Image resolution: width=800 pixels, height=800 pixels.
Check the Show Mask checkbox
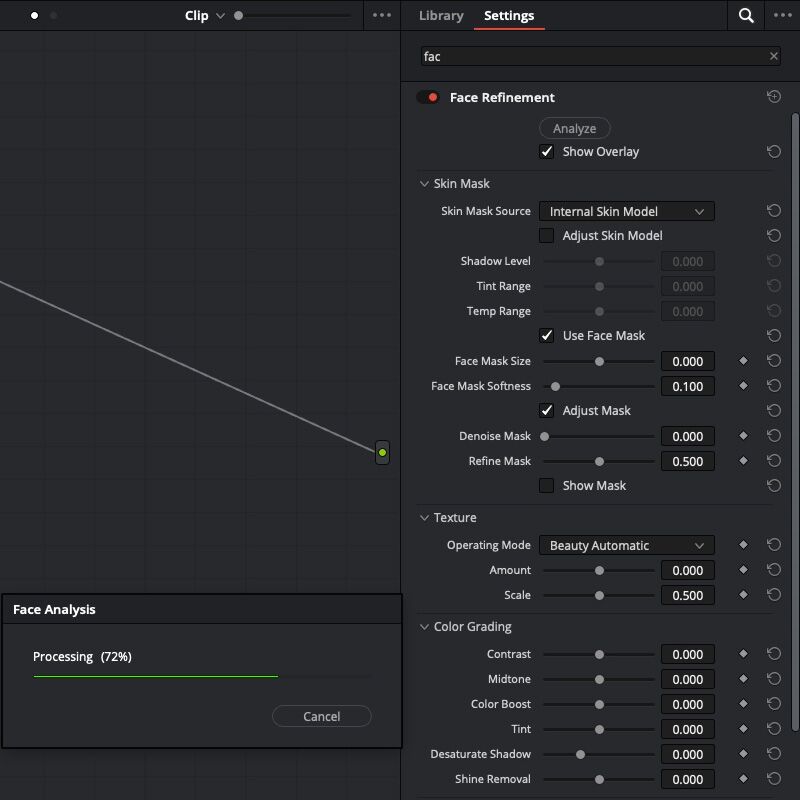click(546, 485)
